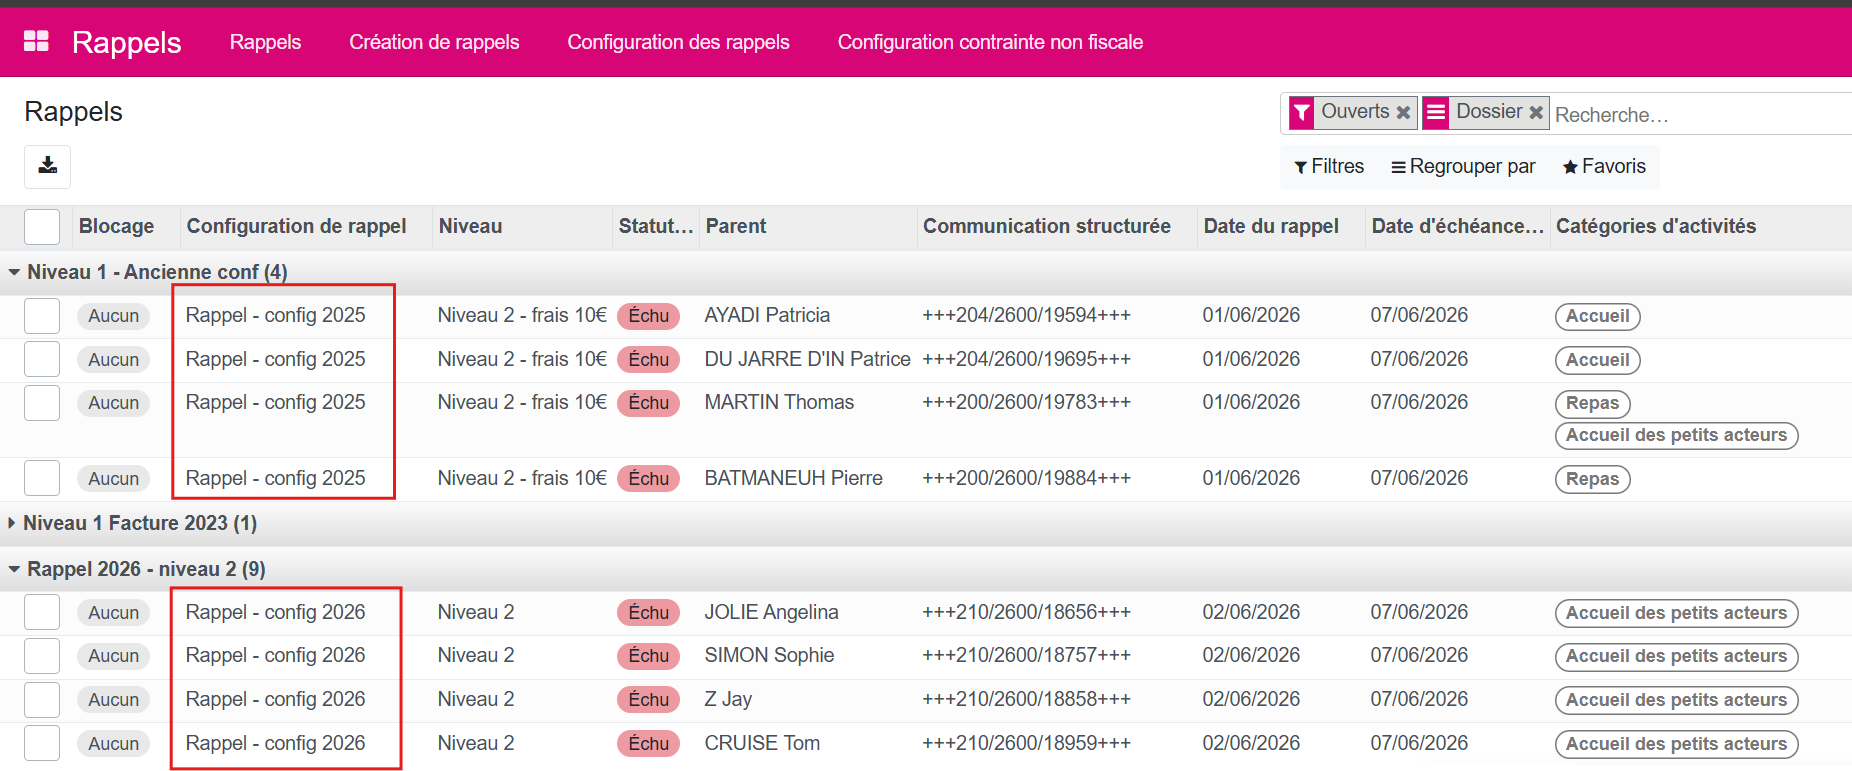Focus the Recherche search field
This screenshot has height=771, width=1852.
[x=1700, y=114]
